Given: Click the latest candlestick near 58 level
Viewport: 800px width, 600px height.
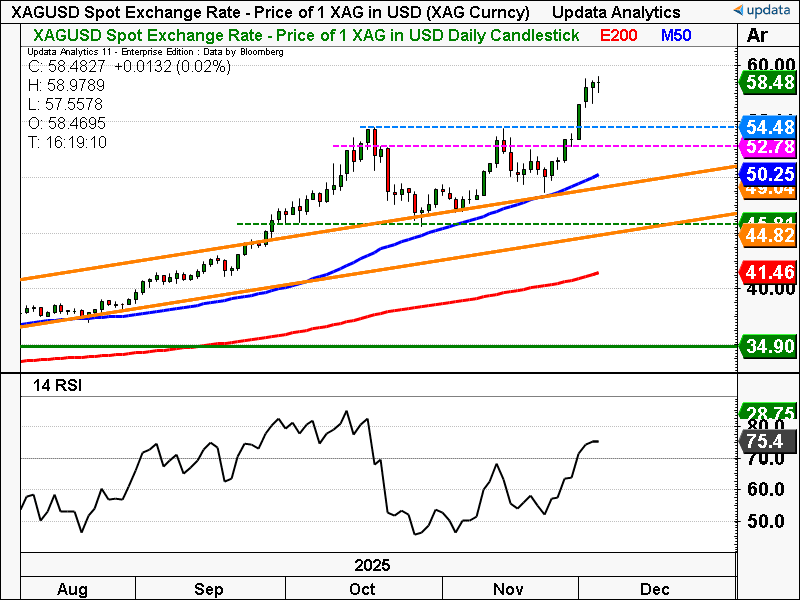Looking at the screenshot, I should (x=597, y=85).
